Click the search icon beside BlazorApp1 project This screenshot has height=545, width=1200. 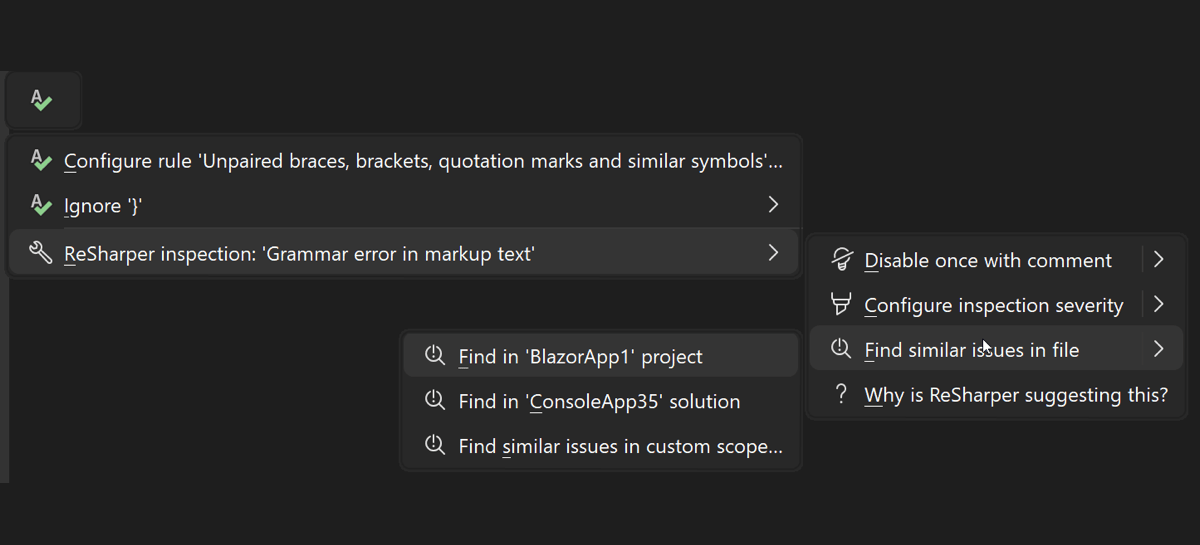point(435,356)
